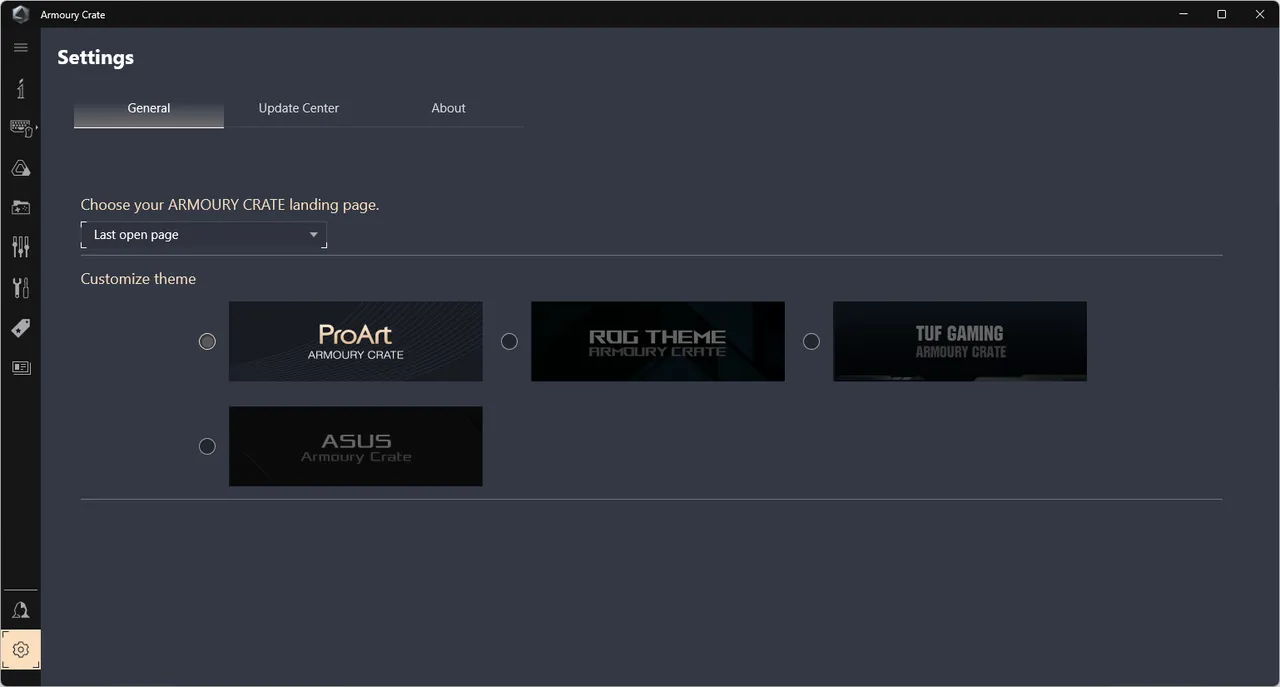The width and height of the screenshot is (1280, 687).
Task: Click the ProArt Armoury Crate theme thumbnail
Action: tap(356, 341)
